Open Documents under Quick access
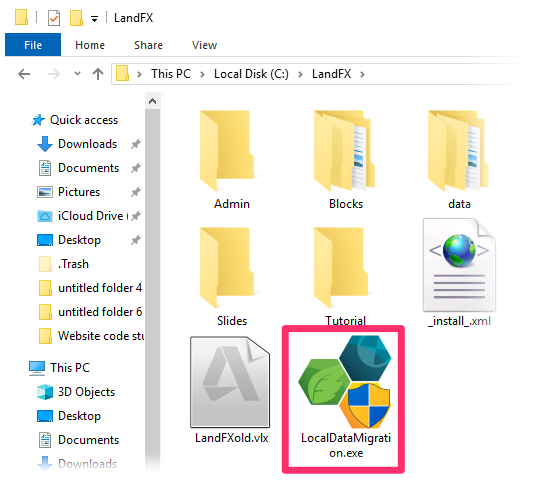Viewport: 554px width, 482px height. [x=88, y=168]
